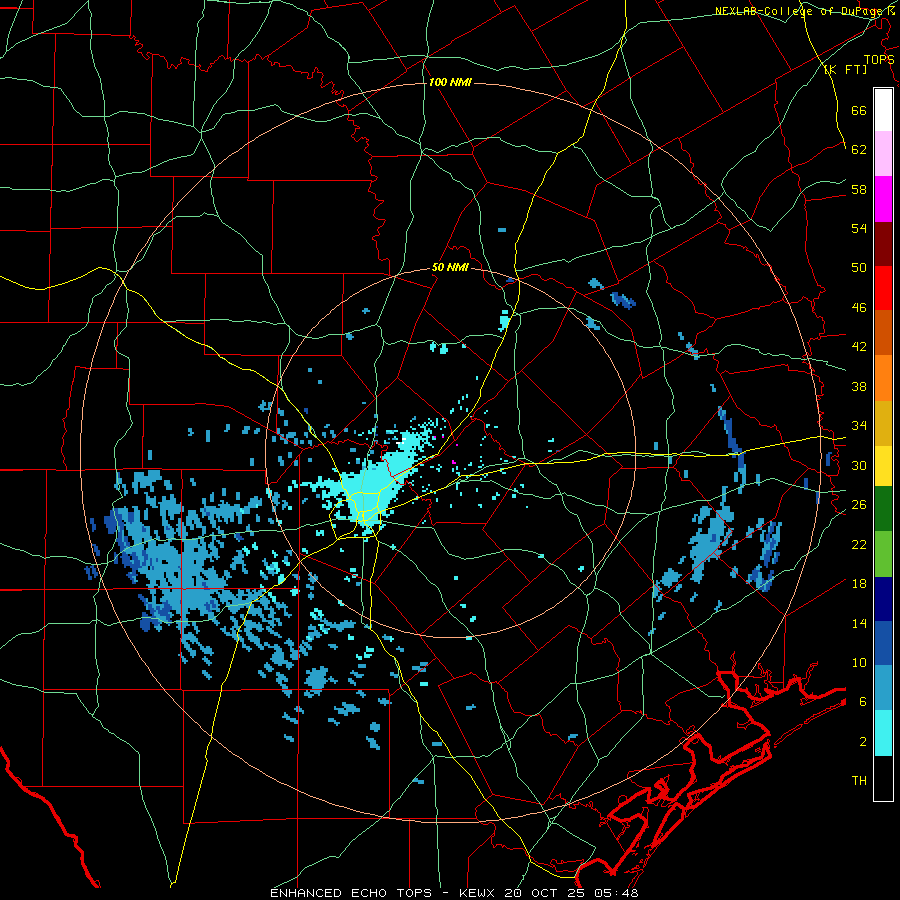Click the white swatch in the tops legend
Image resolution: width=900 pixels, height=900 pixels.
coord(883,110)
